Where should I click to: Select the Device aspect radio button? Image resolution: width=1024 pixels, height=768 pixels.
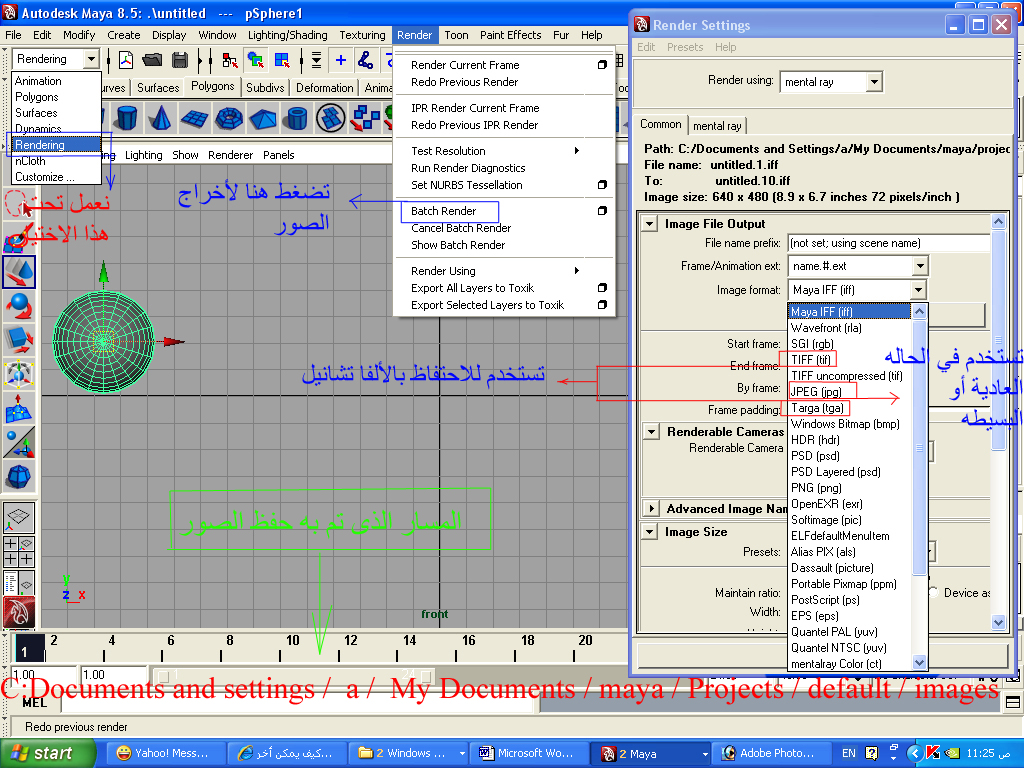click(934, 592)
